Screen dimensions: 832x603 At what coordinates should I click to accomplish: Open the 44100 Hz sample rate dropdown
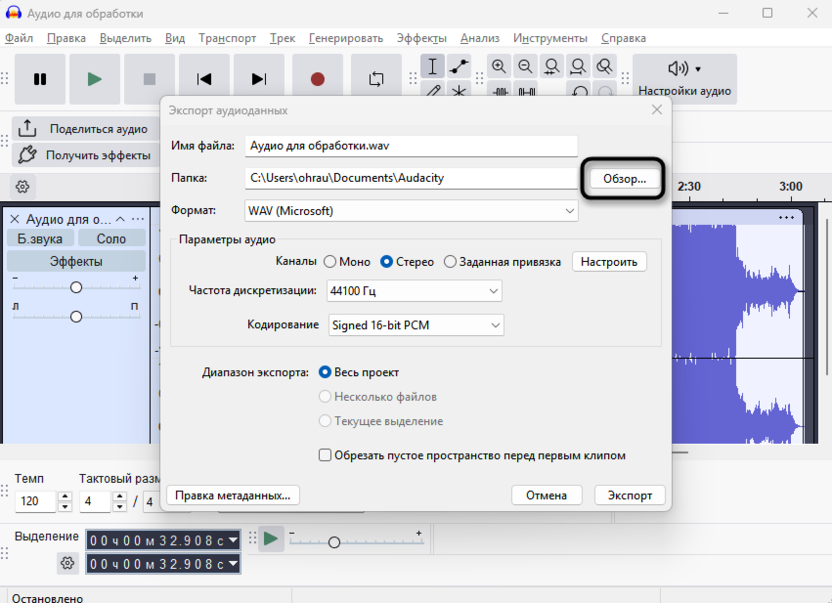coord(413,291)
